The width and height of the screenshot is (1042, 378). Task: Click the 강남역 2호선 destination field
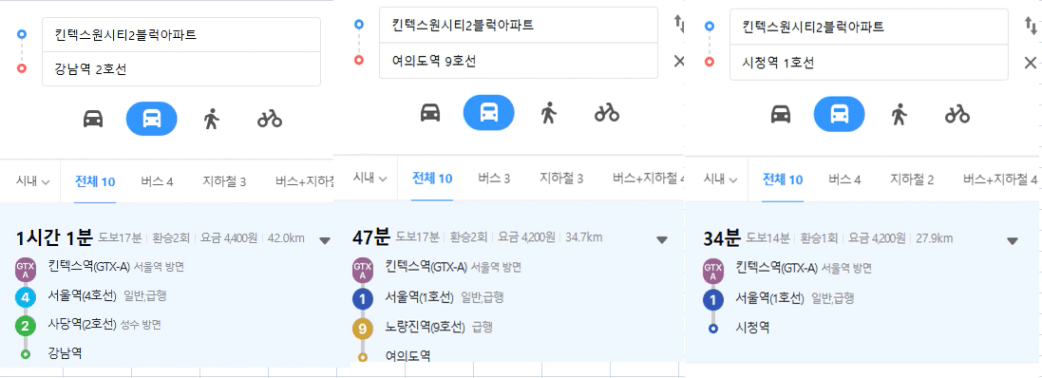[x=181, y=69]
